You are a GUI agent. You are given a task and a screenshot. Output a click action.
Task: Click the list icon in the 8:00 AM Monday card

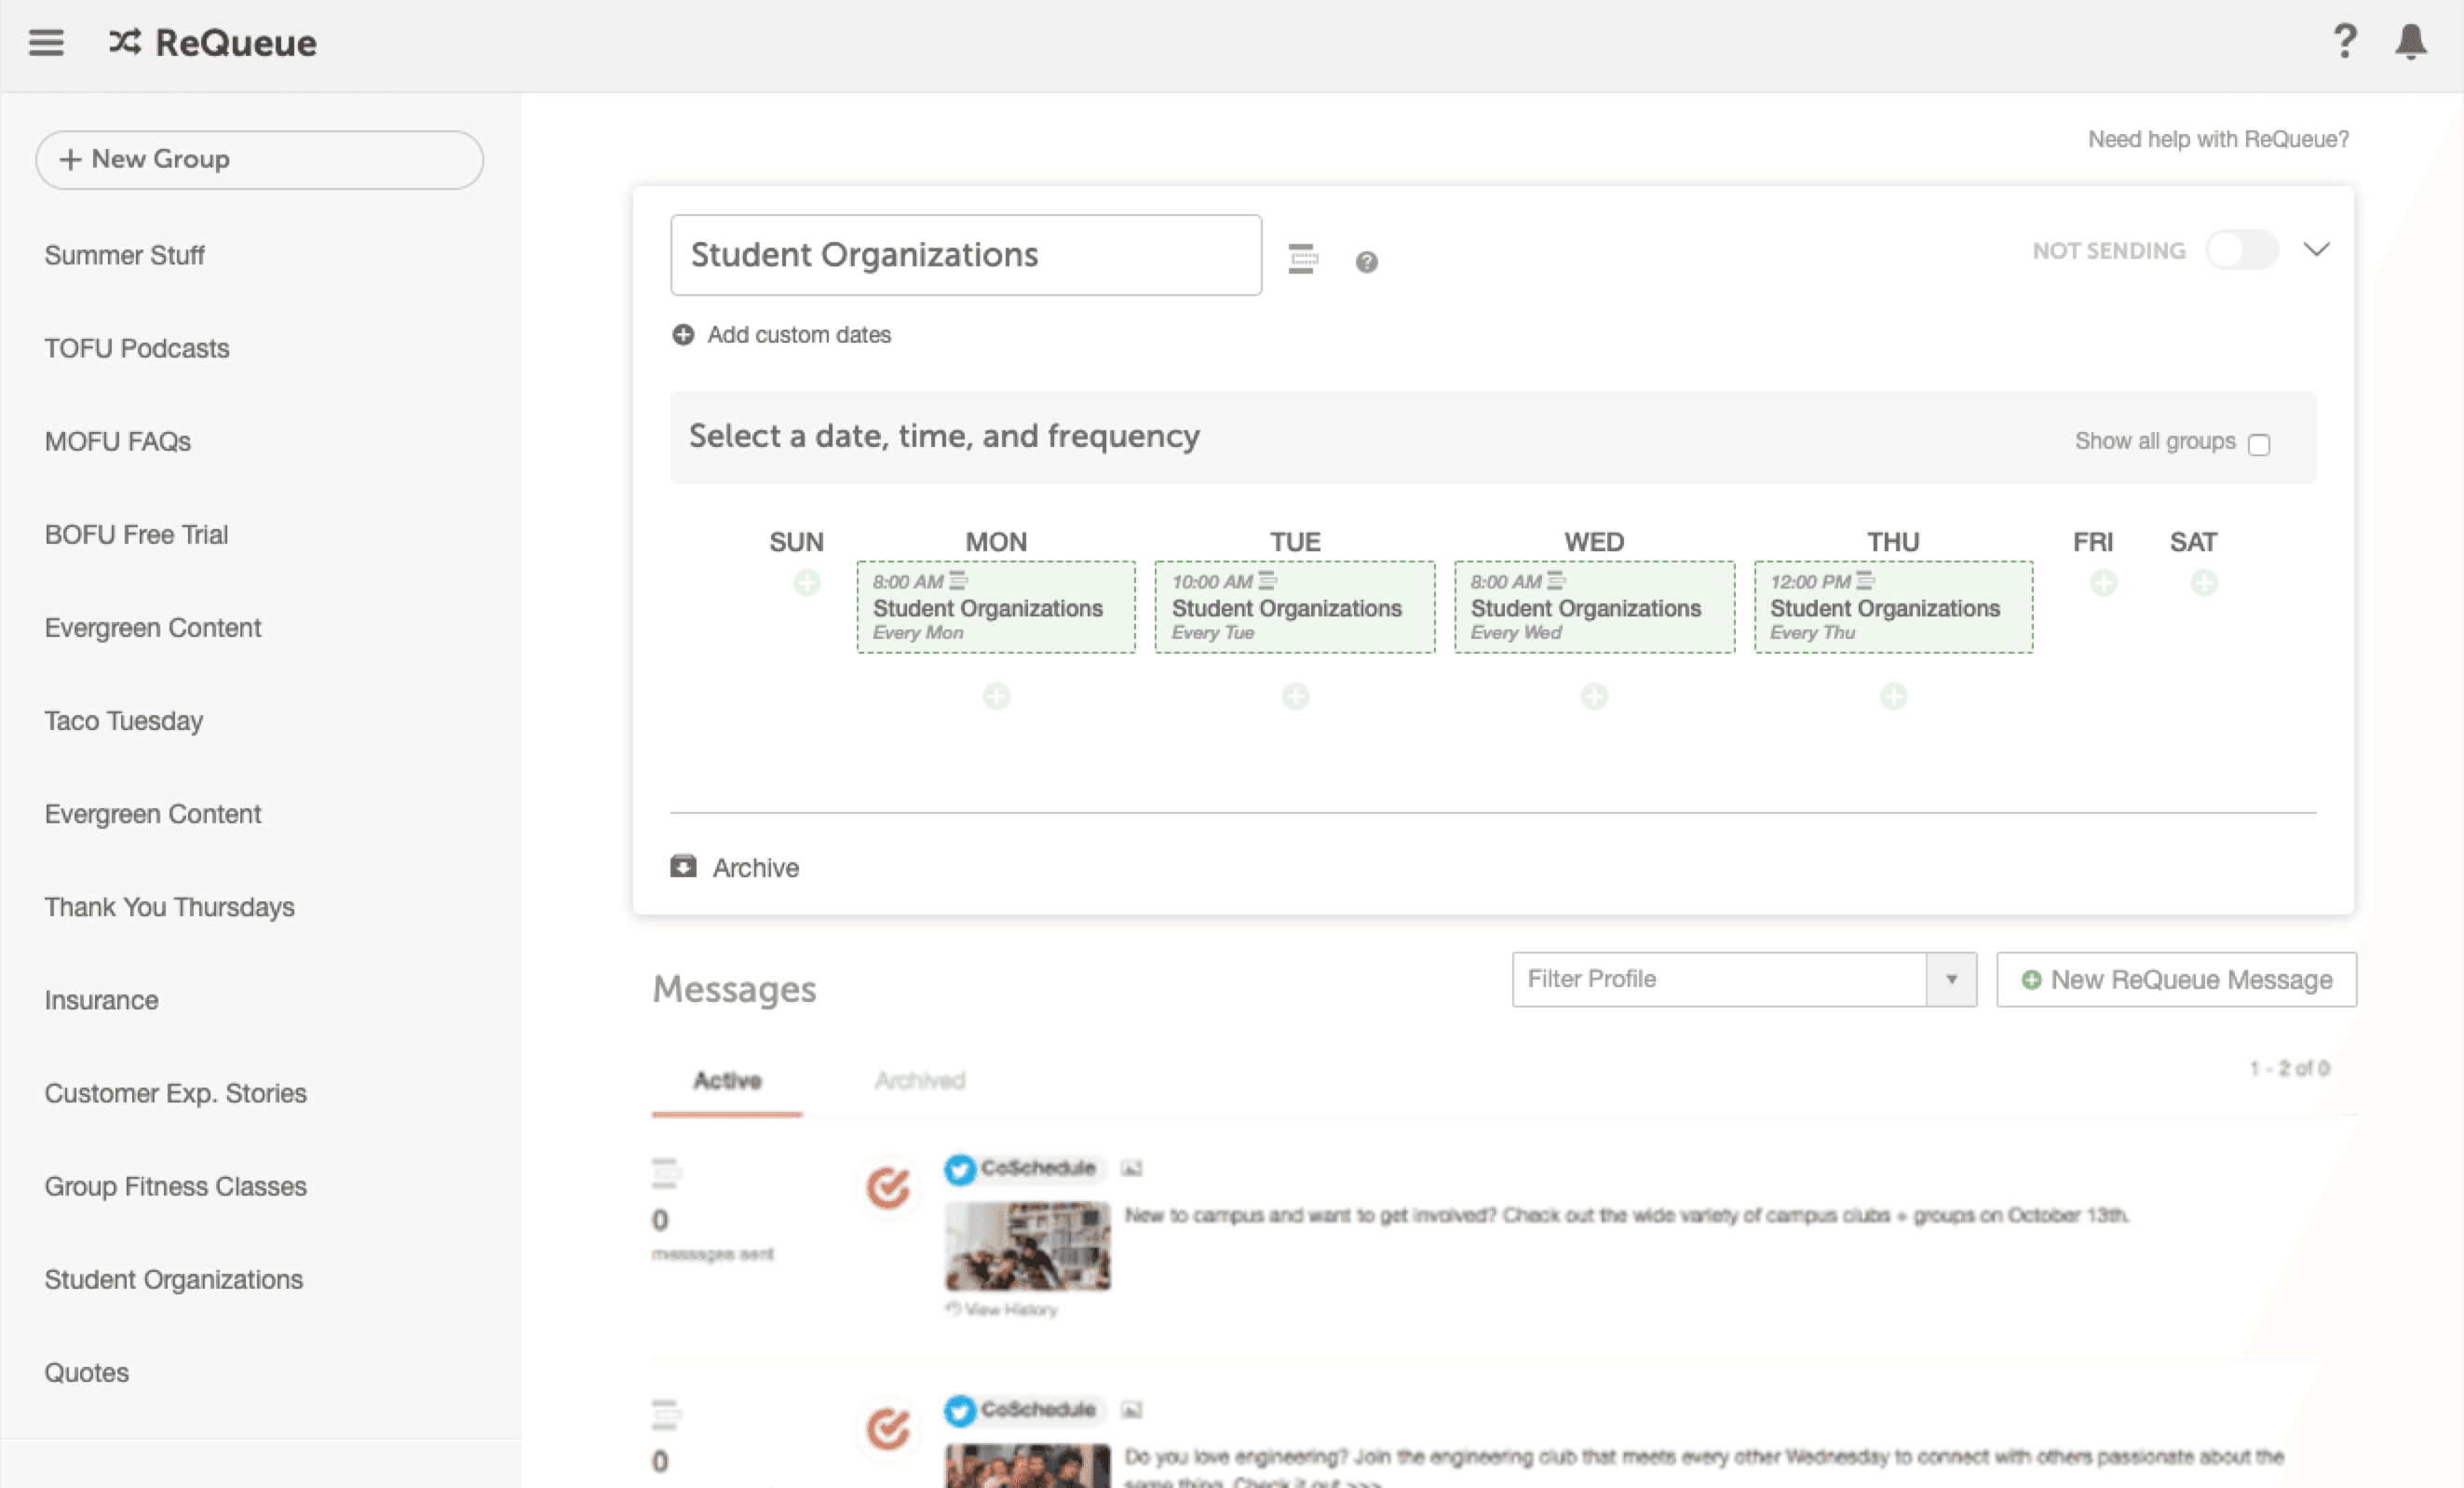pyautogui.click(x=958, y=581)
